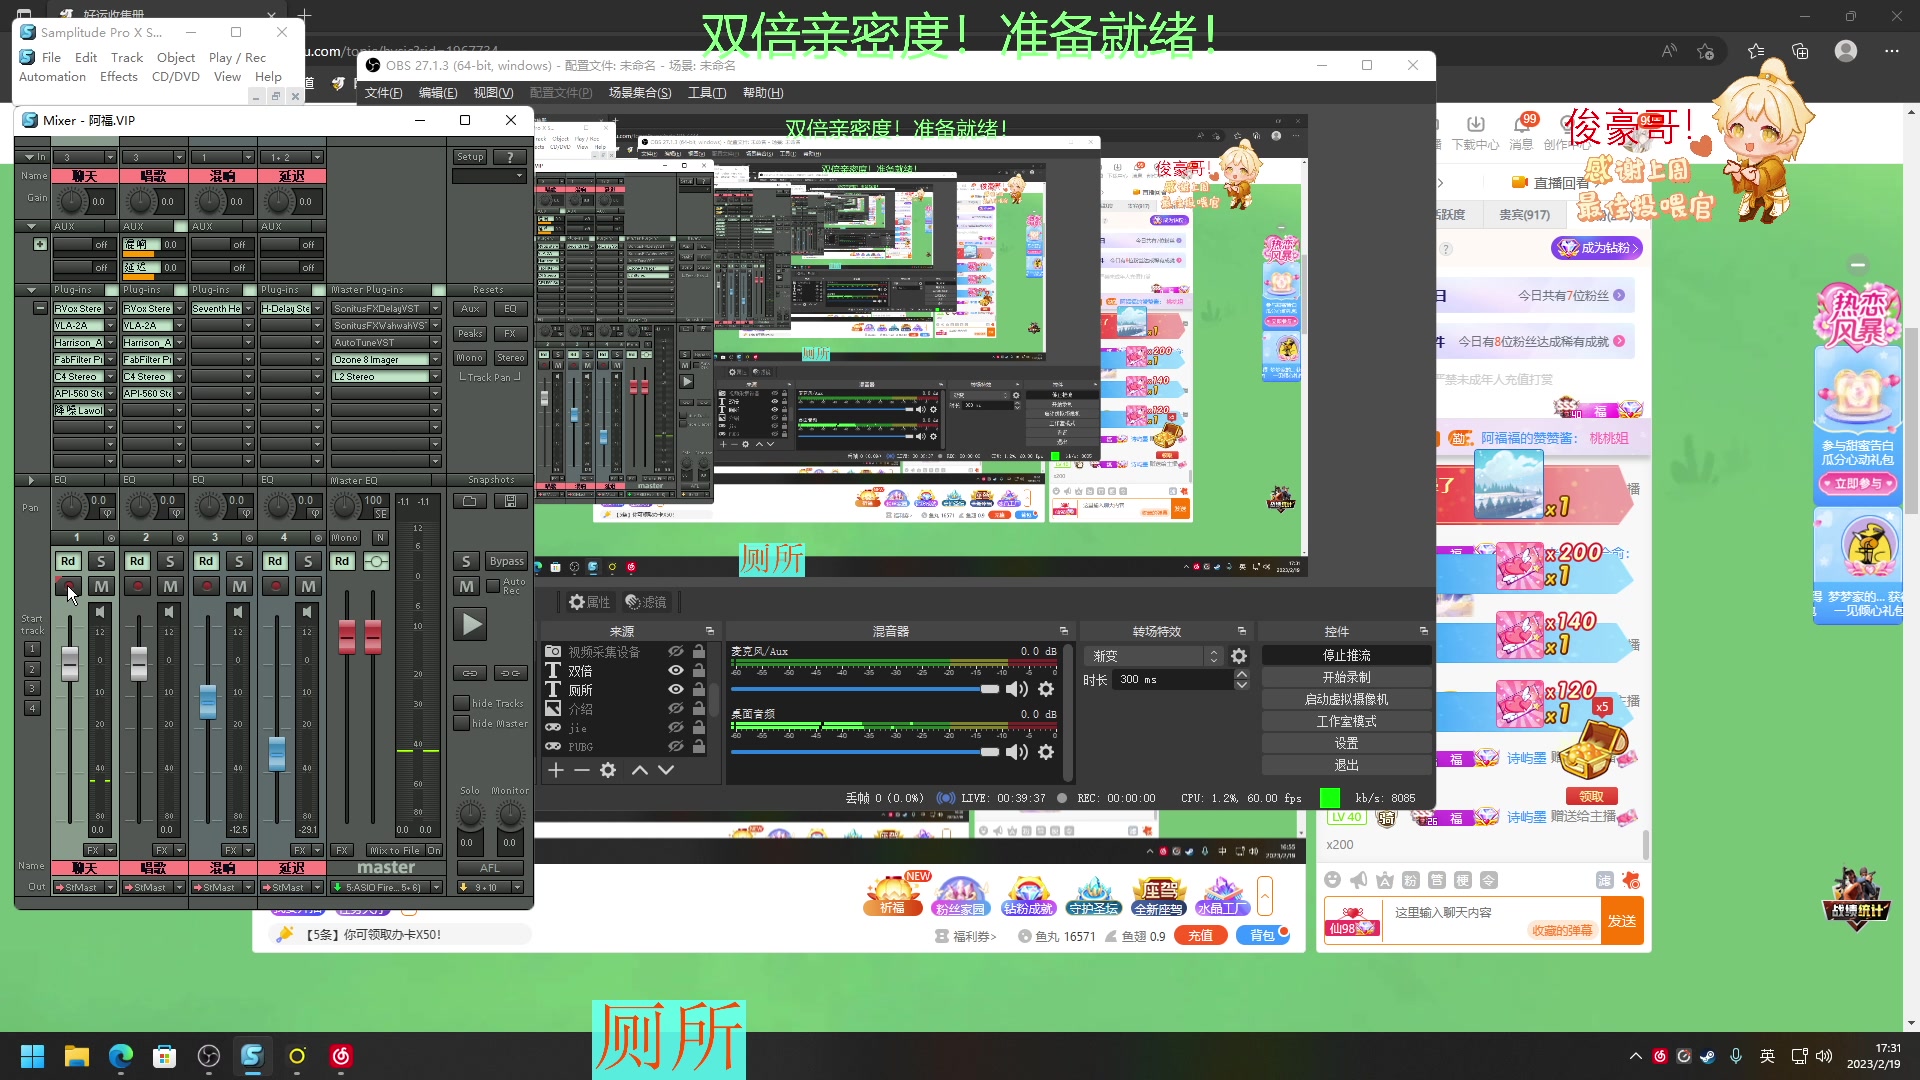Solo mixer track 1 聊天 with S
Image resolution: width=1920 pixels, height=1080 pixels.
coord(101,561)
